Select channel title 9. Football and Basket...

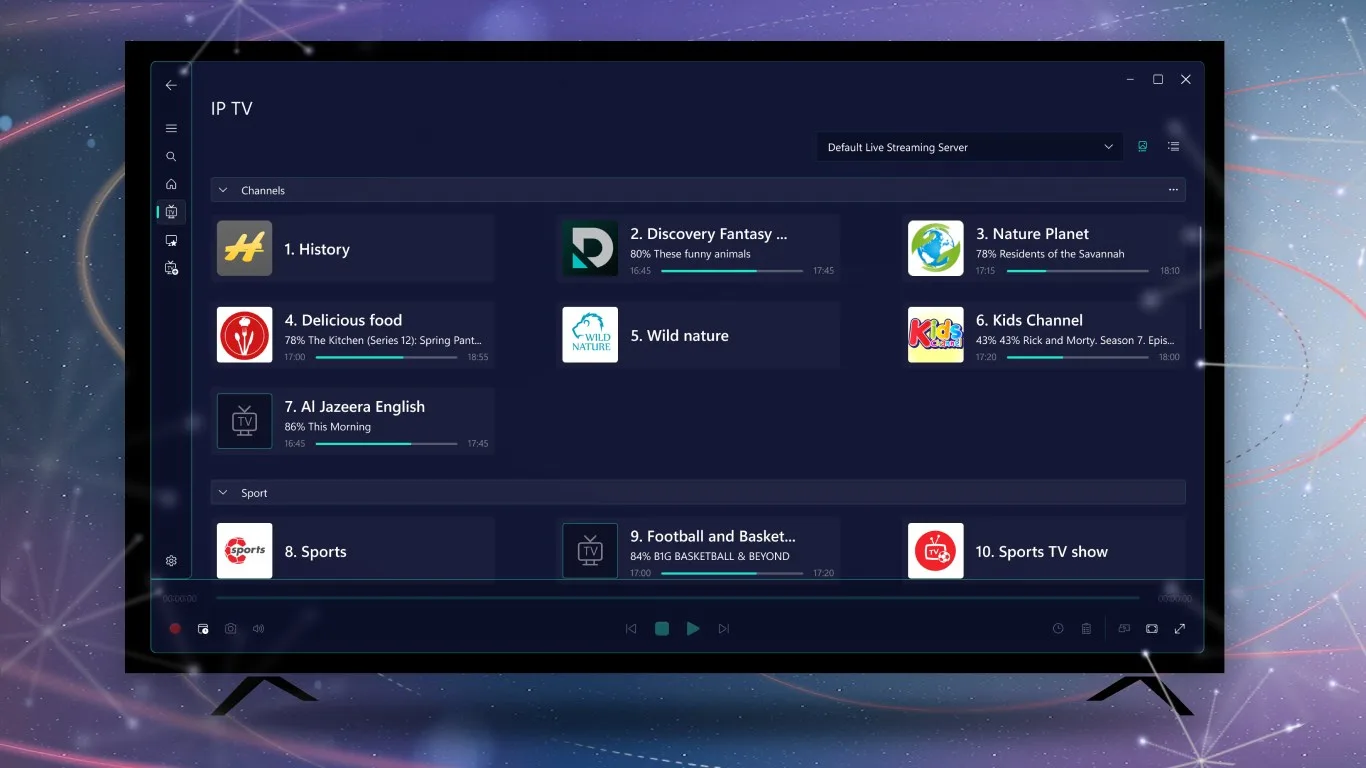[x=713, y=536]
